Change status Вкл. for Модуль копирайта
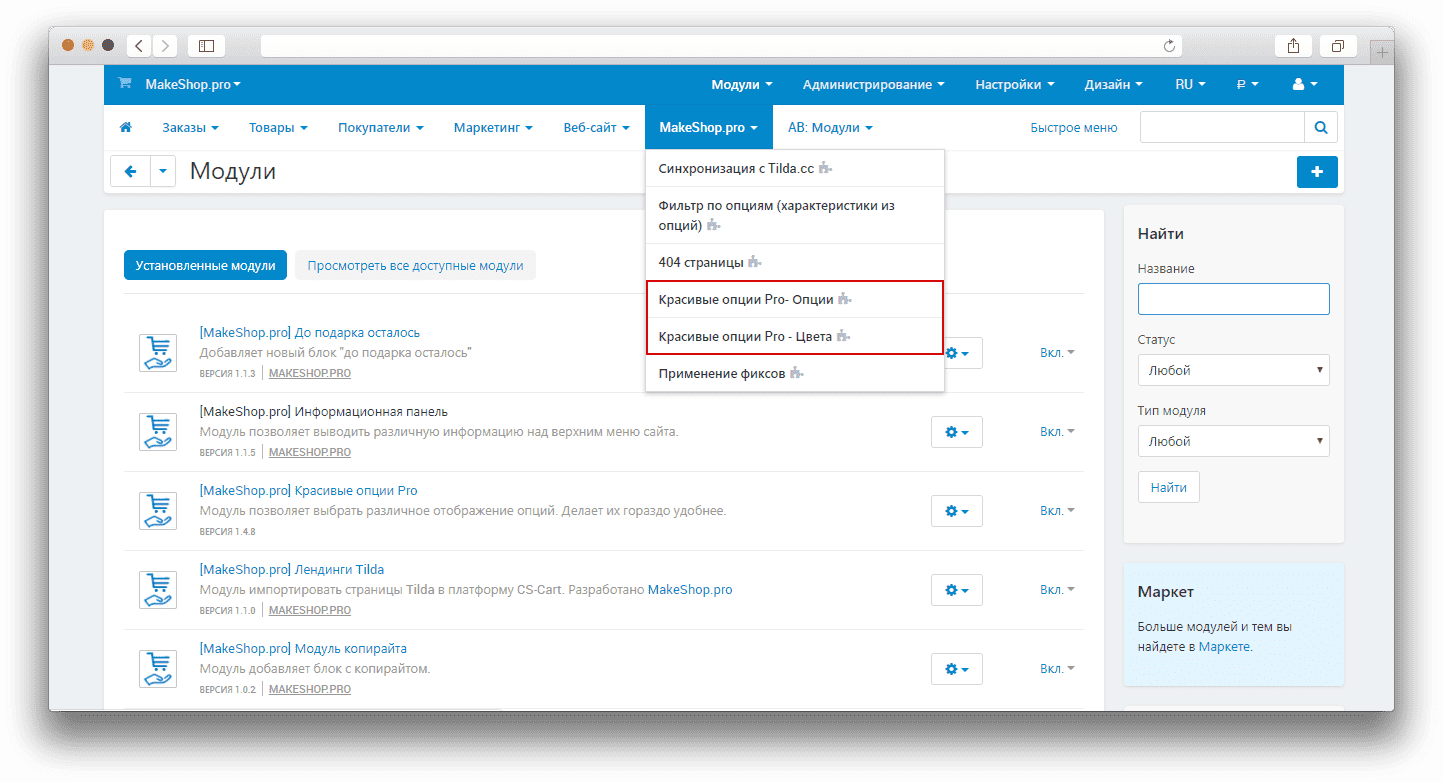This screenshot has width=1443, height=782. (x=1057, y=669)
